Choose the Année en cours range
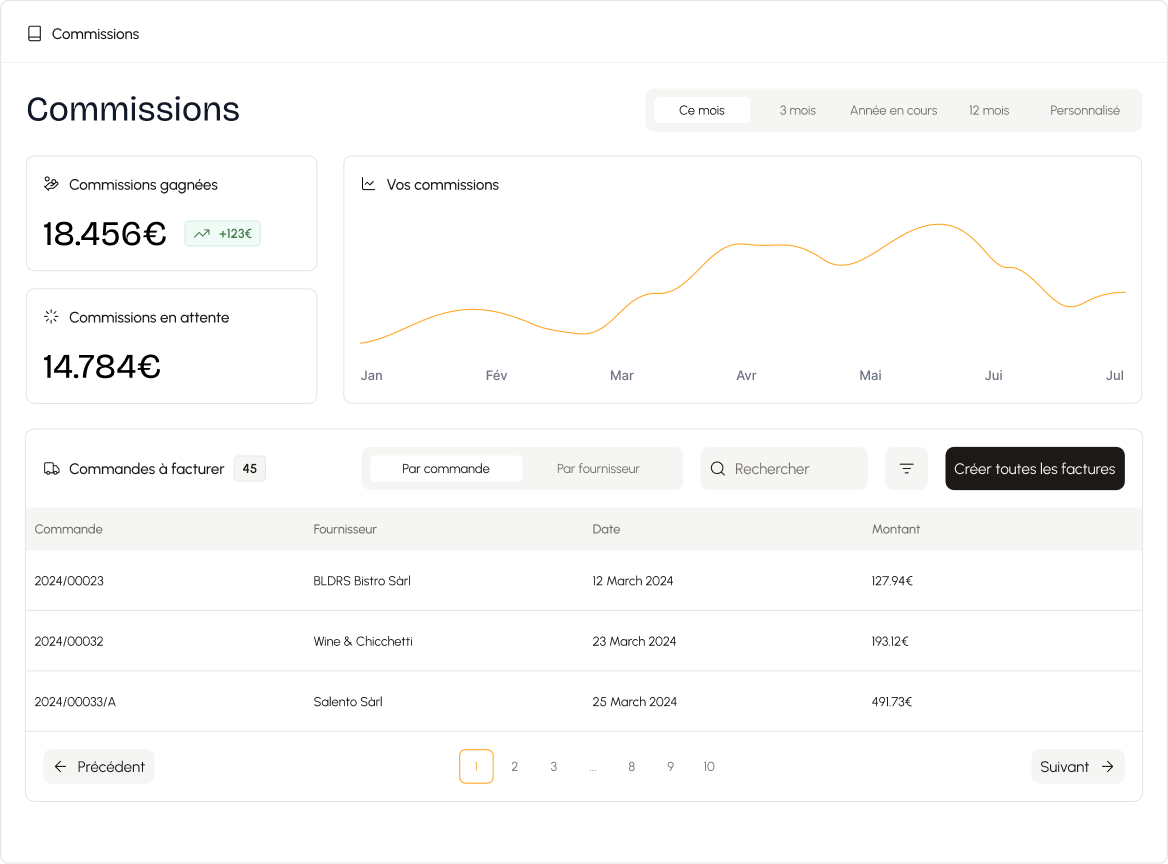This screenshot has width=1168, height=864. (893, 110)
